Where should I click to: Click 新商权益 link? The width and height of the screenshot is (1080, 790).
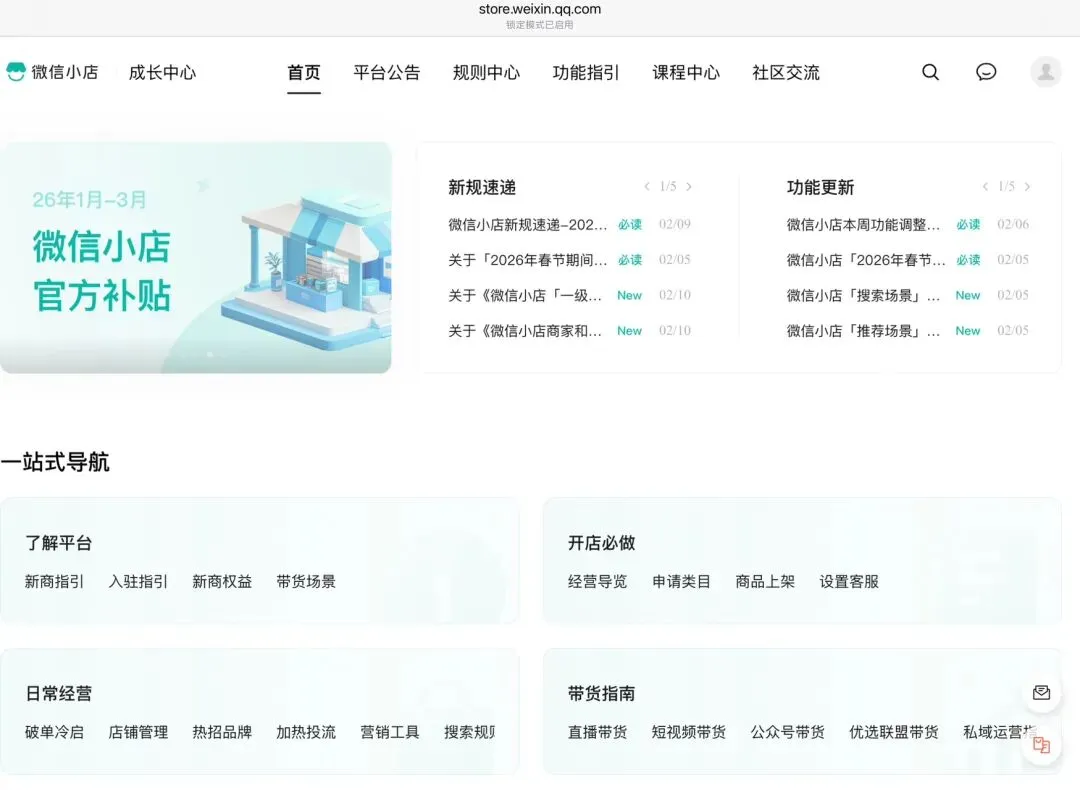coord(222,581)
